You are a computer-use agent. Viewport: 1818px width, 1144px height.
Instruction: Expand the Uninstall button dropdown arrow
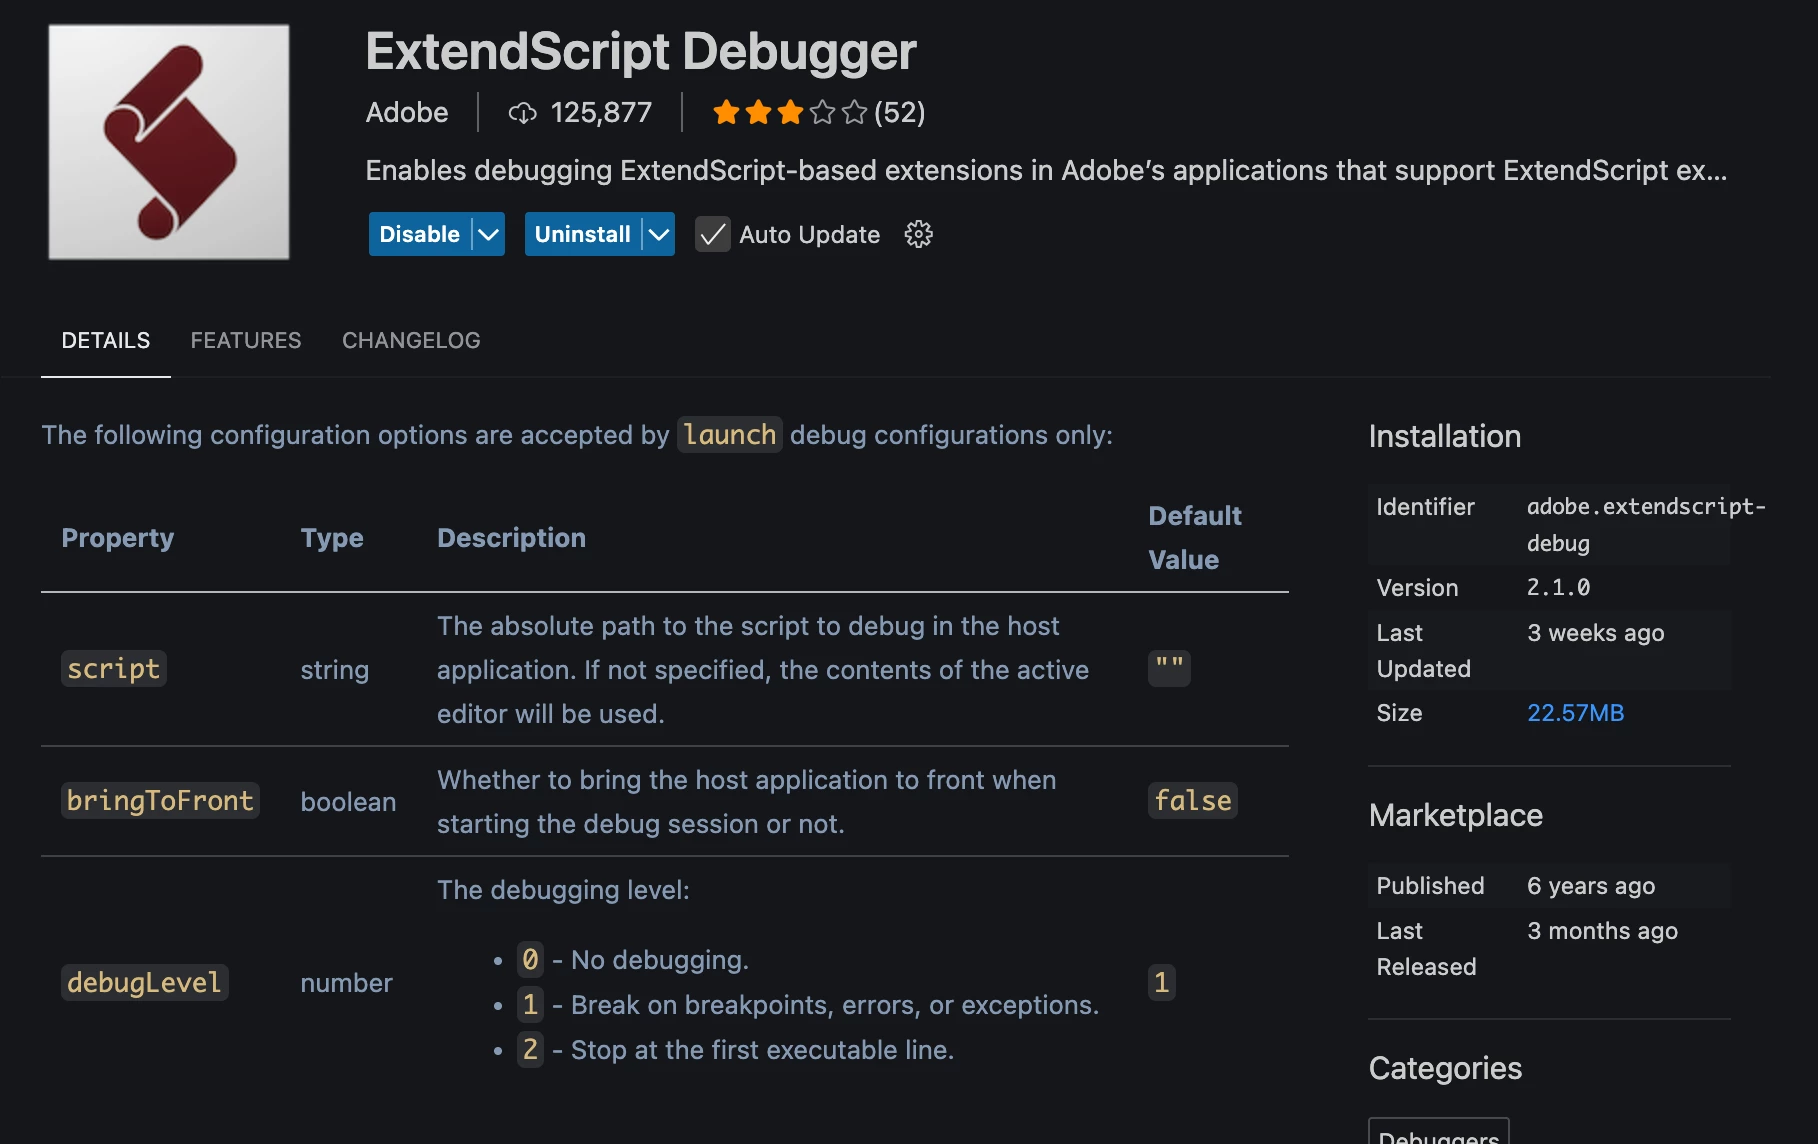[x=658, y=234]
